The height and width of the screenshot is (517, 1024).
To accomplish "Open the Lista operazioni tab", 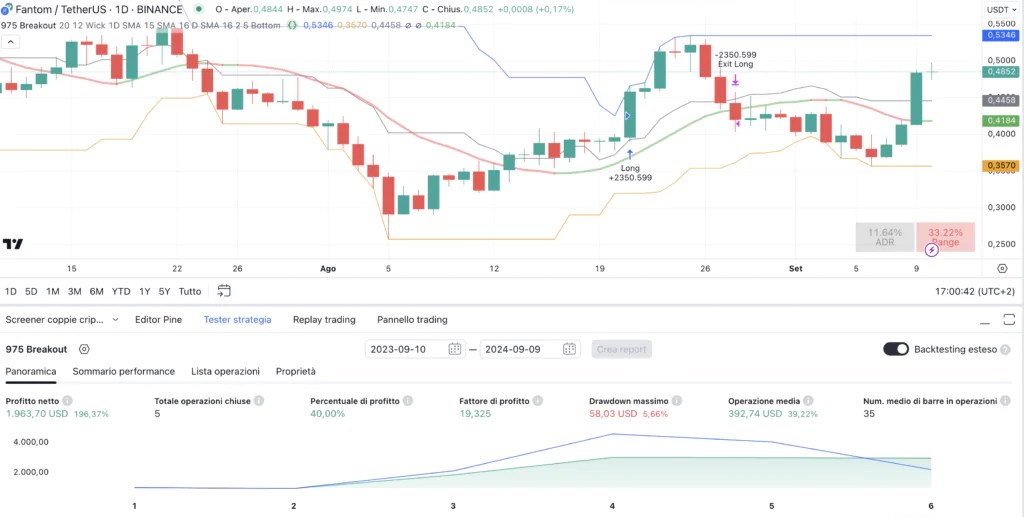I will (225, 371).
